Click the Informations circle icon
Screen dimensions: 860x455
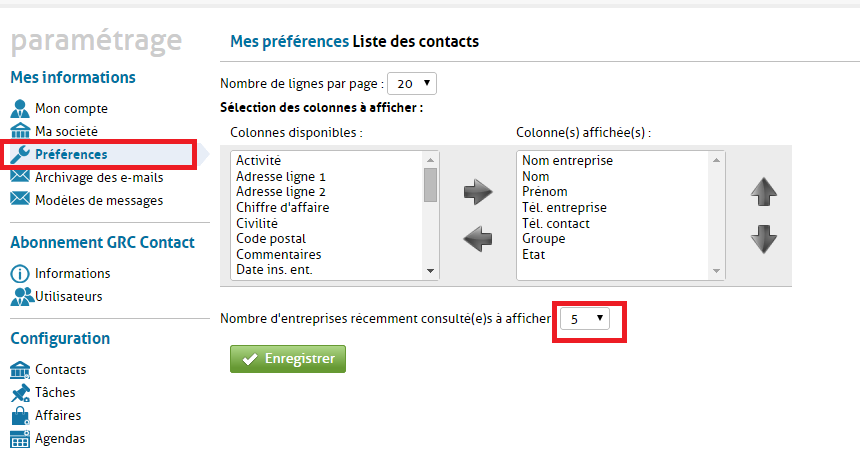tap(20, 273)
